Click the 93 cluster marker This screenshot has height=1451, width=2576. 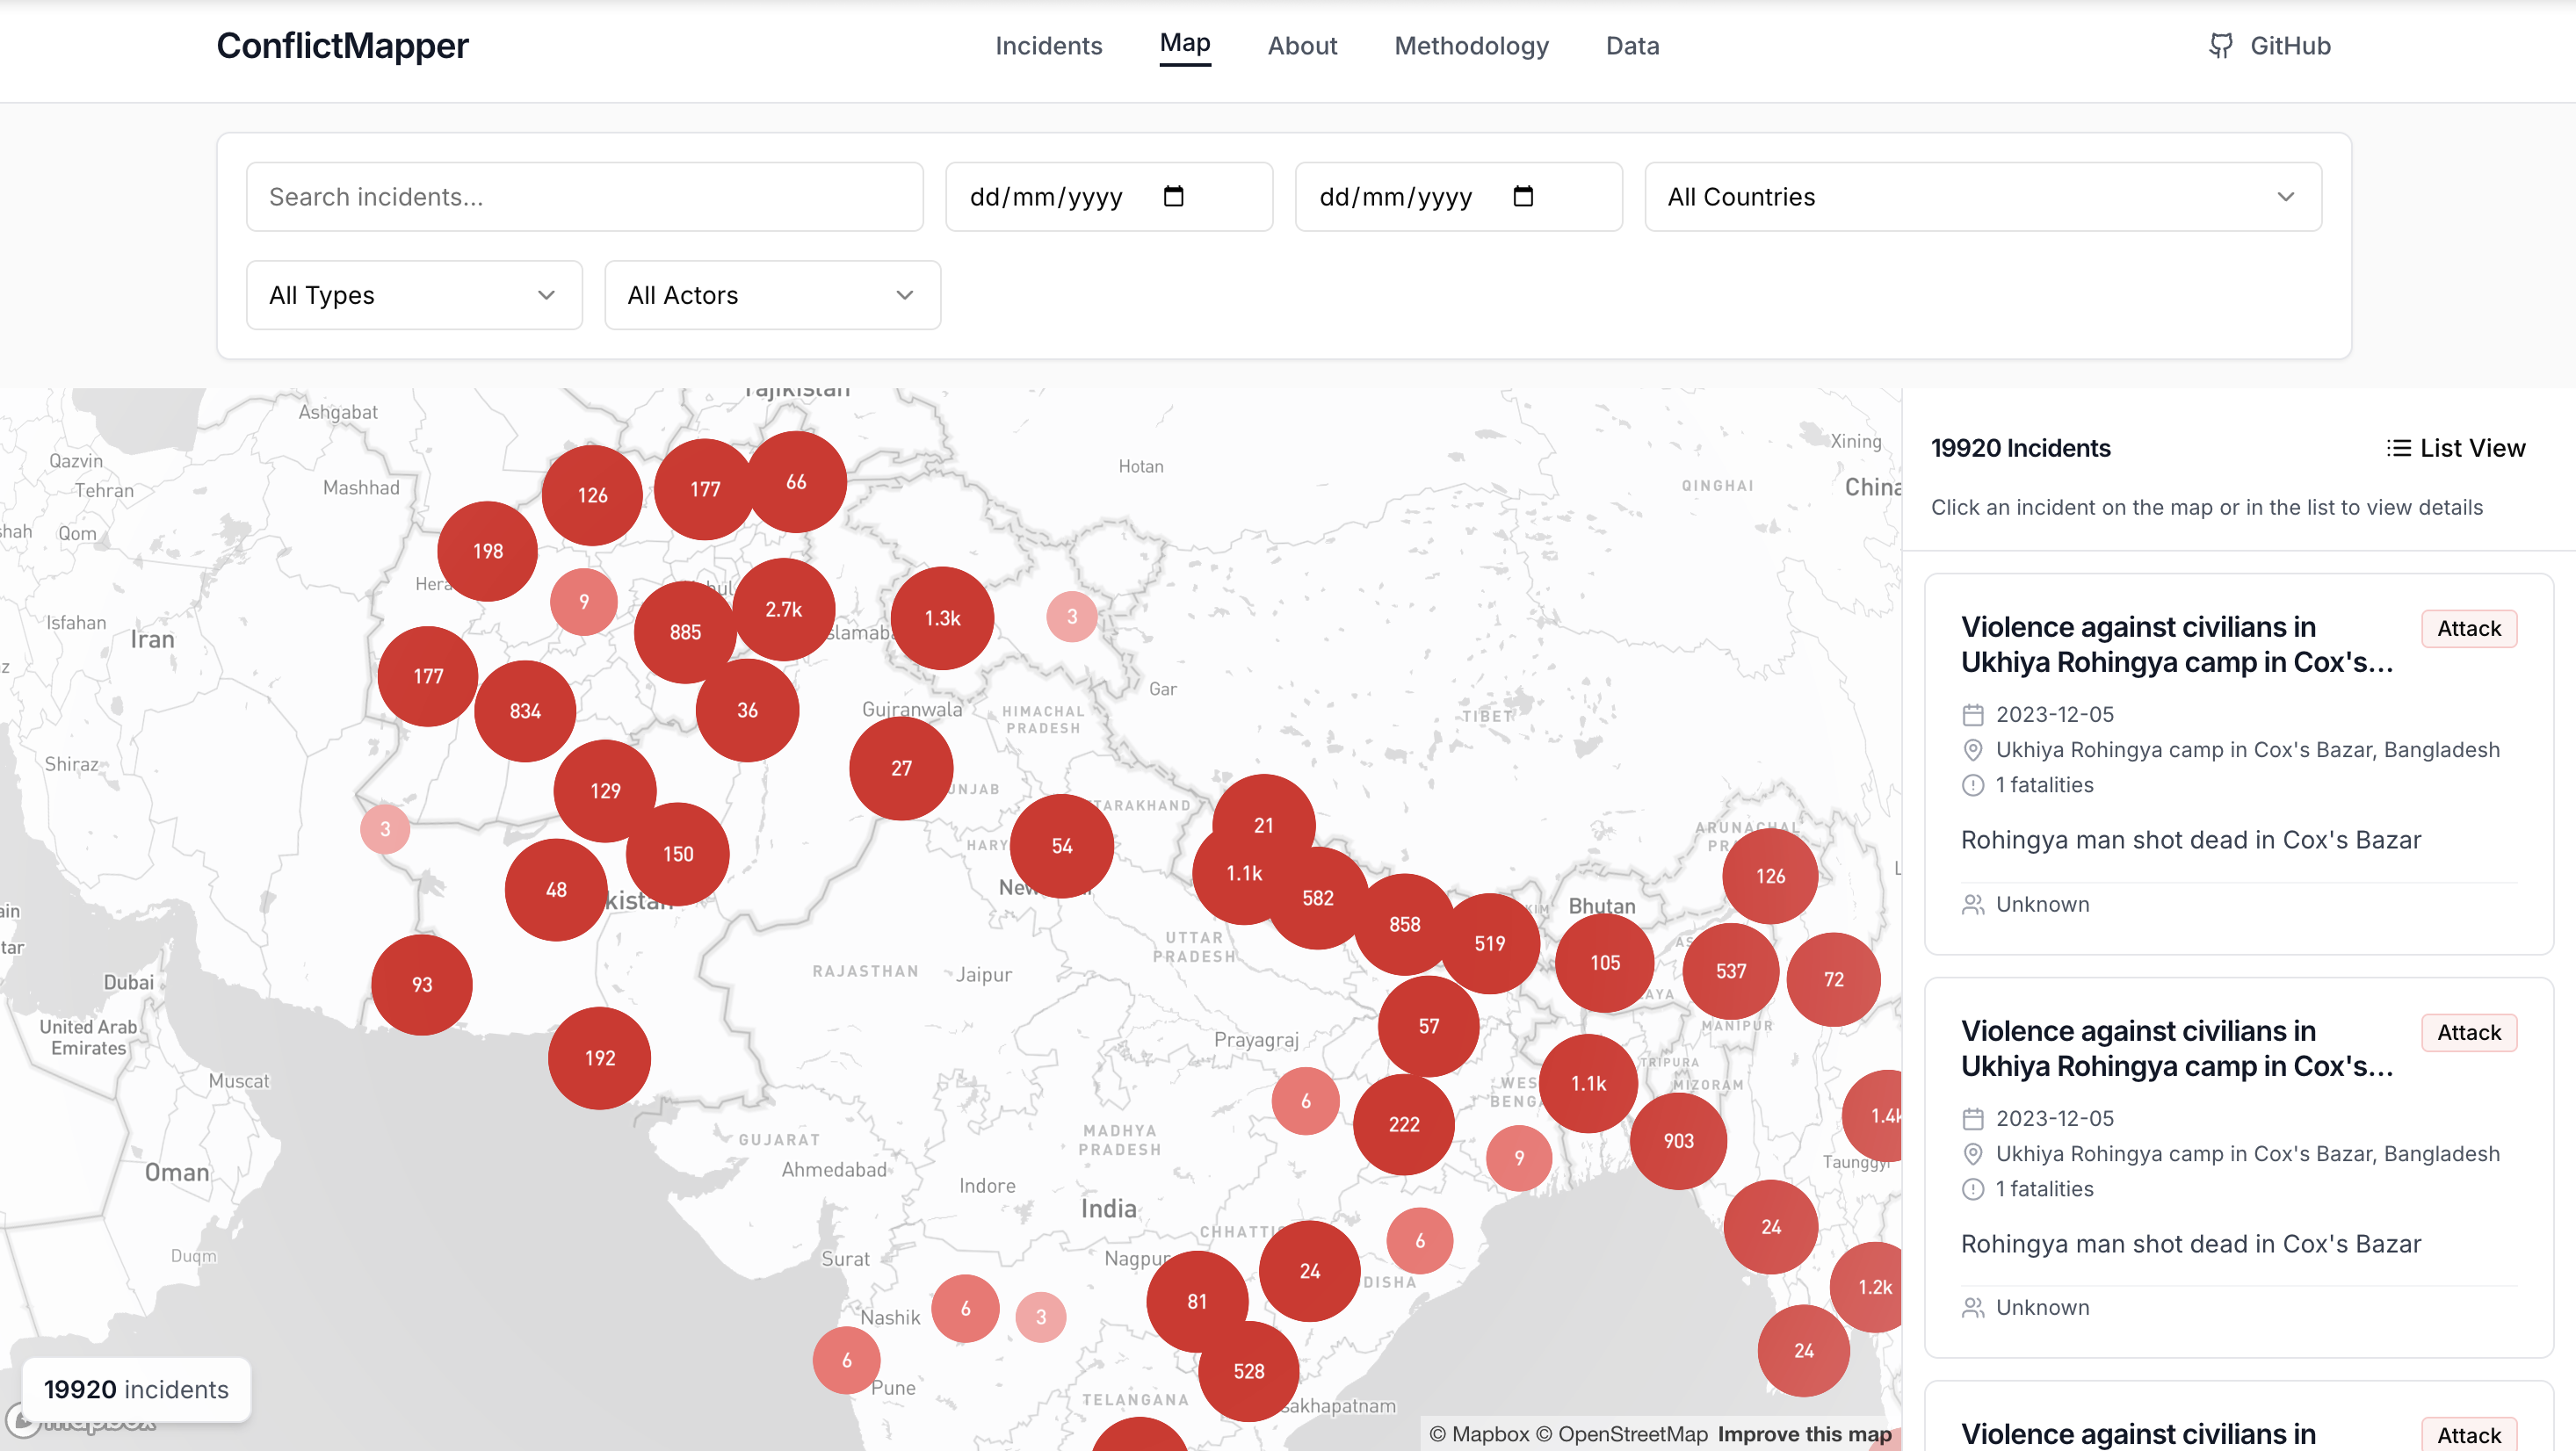[422, 985]
